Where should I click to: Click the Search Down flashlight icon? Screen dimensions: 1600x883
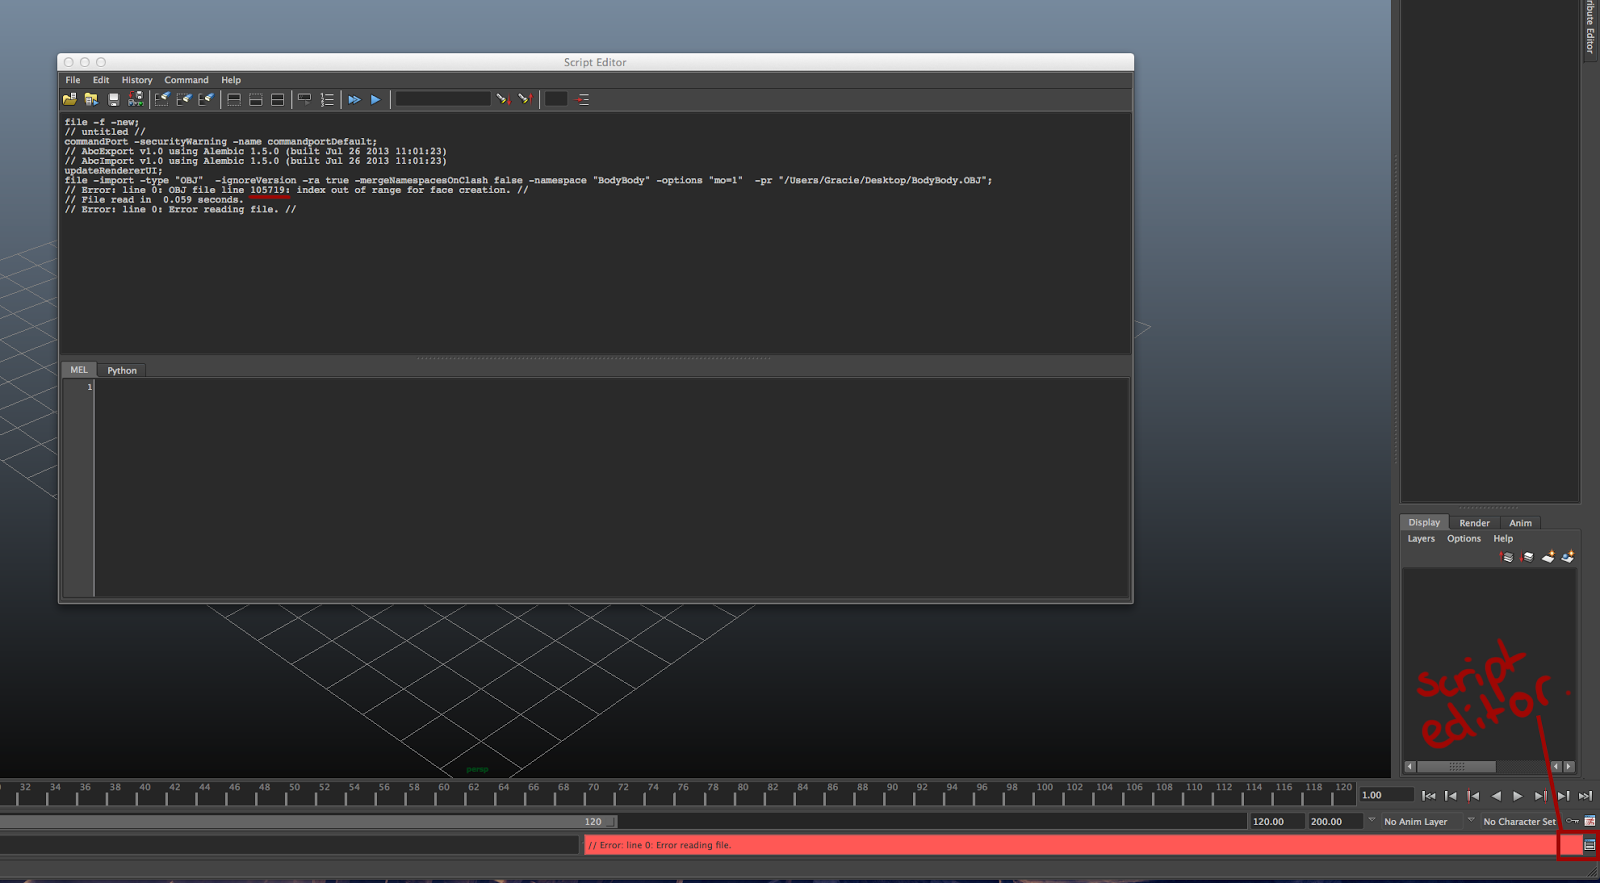pos(503,99)
